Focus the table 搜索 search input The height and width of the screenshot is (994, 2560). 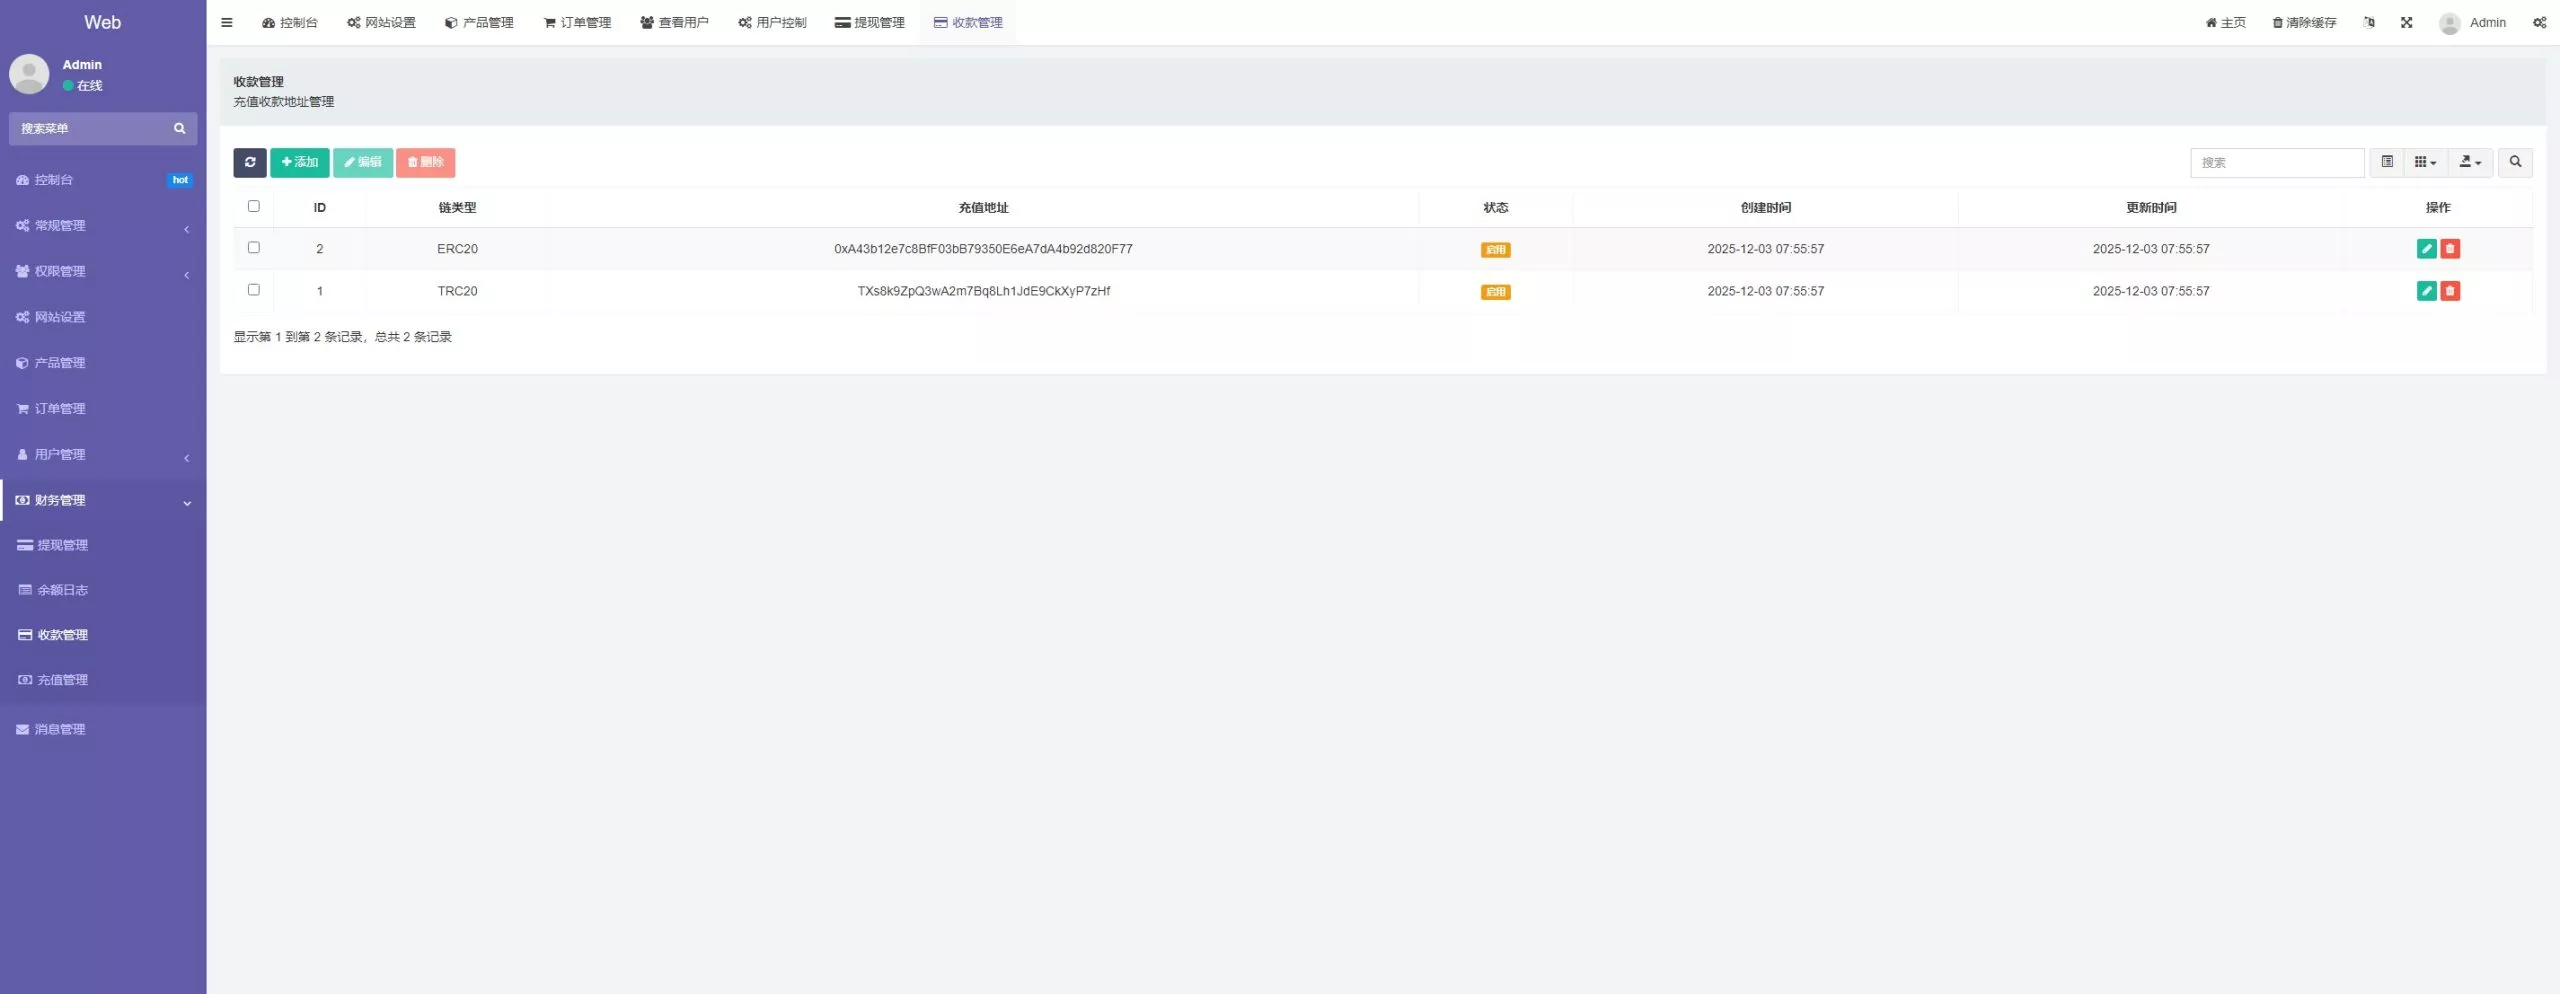coord(2277,162)
